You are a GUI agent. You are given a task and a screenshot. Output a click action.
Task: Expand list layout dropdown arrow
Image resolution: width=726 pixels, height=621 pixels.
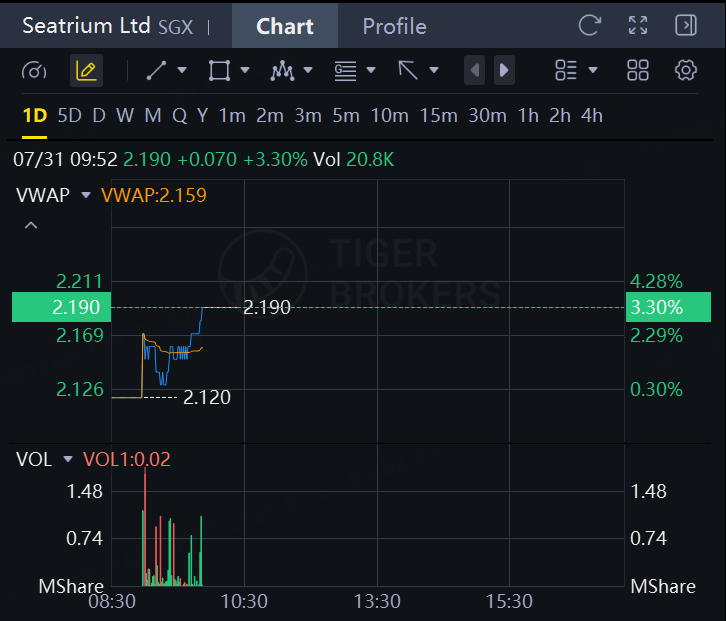(x=593, y=70)
